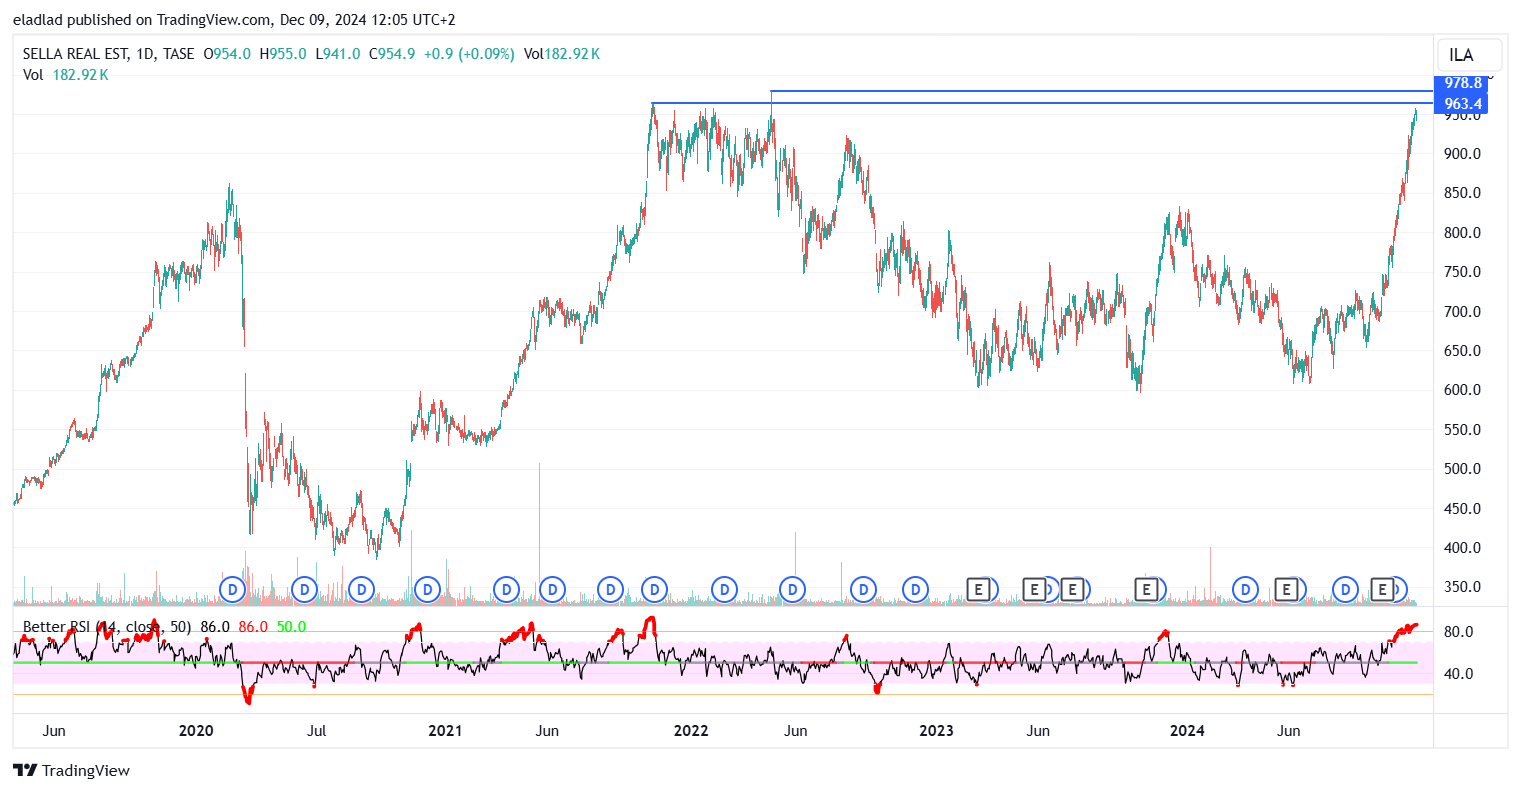Screen dimensions: 1521x792
Task: Select the 978.8 blue price label
Action: pyautogui.click(x=1461, y=83)
